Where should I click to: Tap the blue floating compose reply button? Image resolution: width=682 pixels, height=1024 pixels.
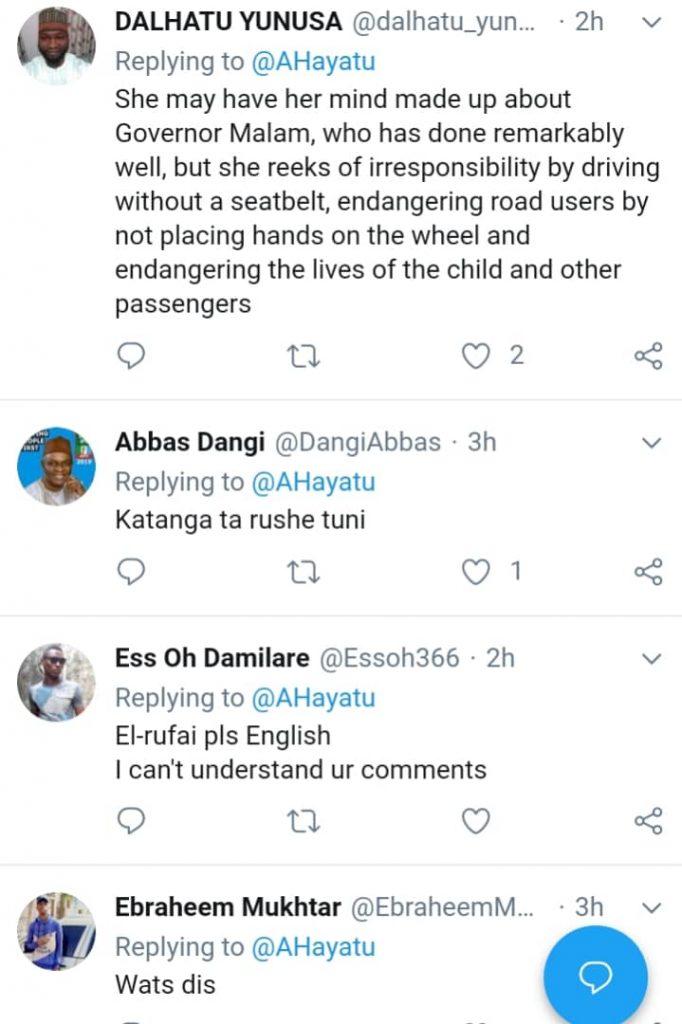click(x=596, y=977)
